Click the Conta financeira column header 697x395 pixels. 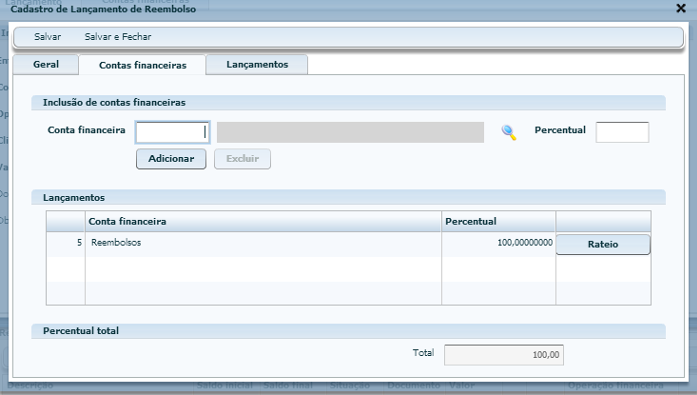[x=263, y=221]
